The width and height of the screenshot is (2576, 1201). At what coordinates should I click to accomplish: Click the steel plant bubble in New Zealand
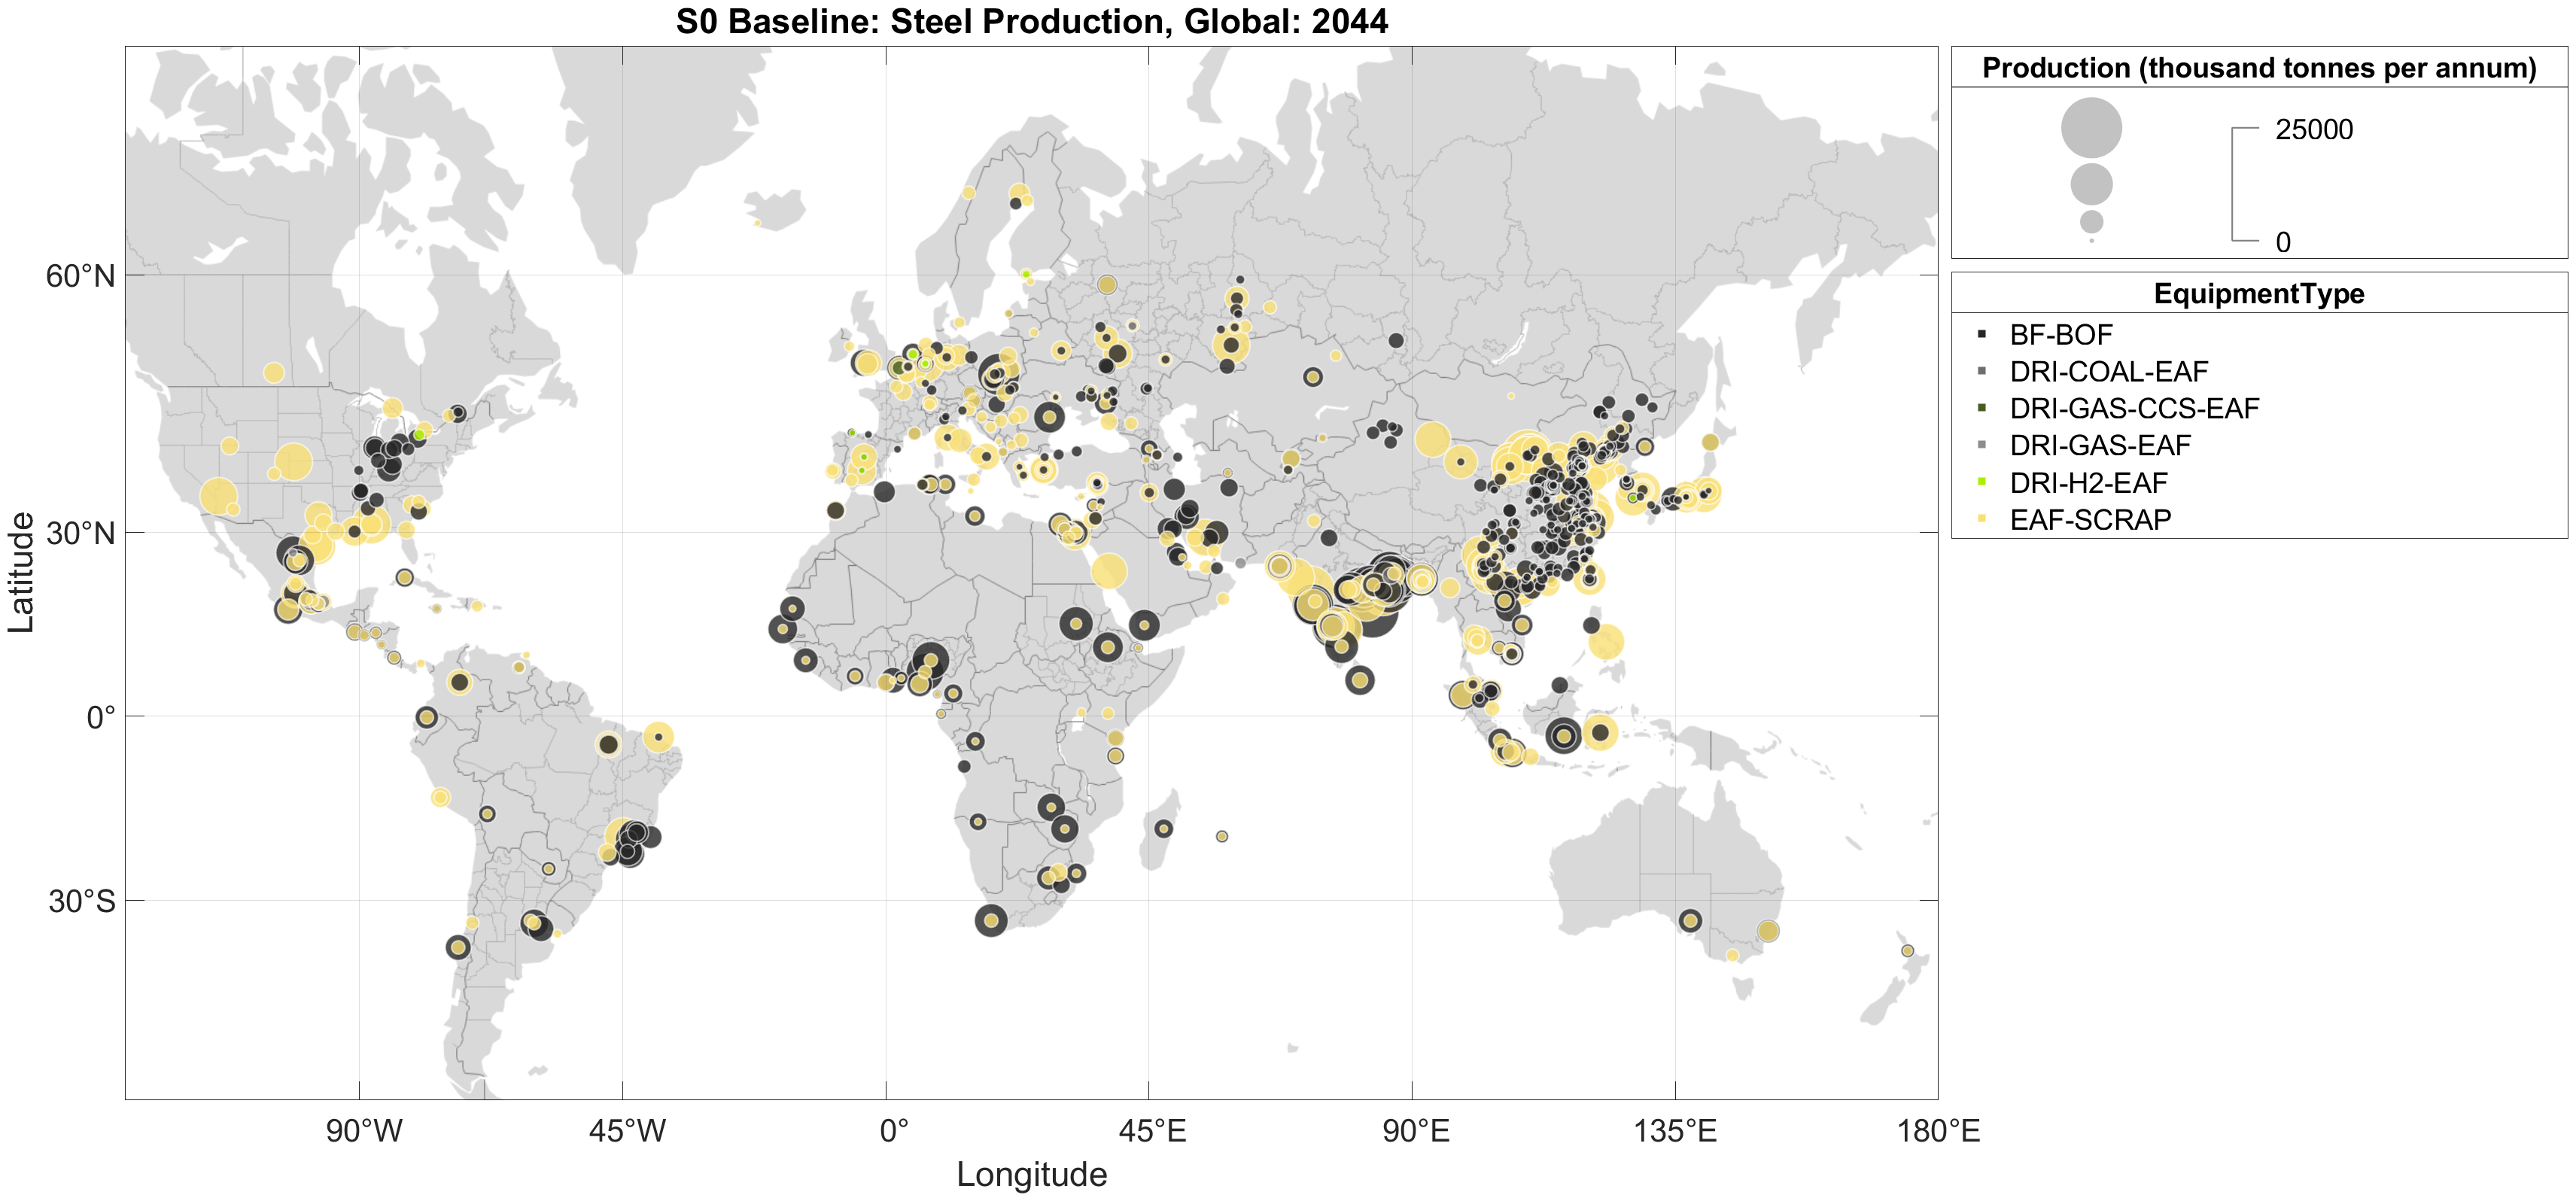point(1907,951)
